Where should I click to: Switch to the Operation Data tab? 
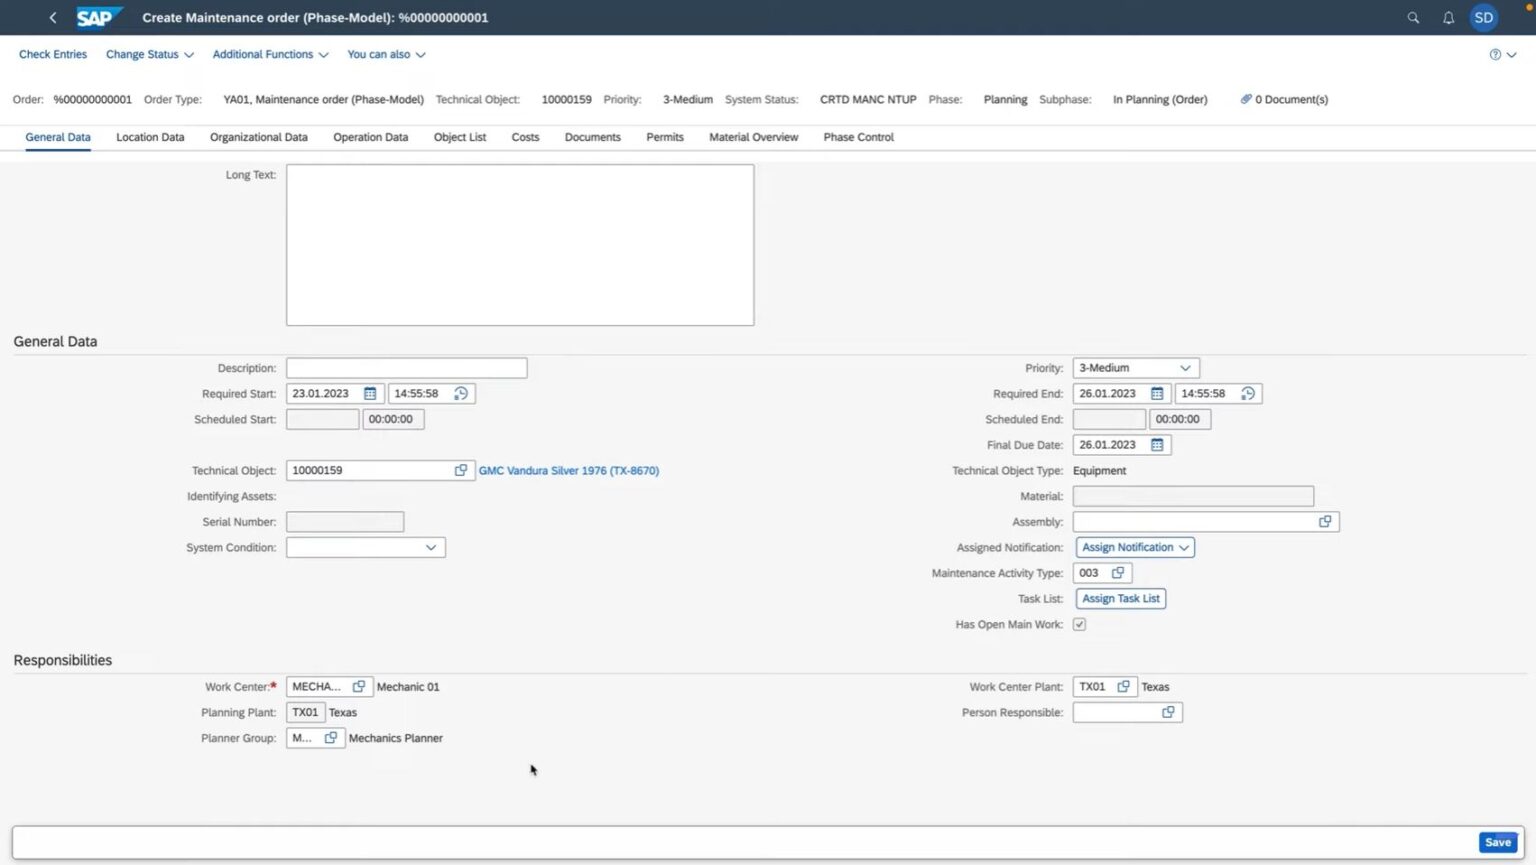[x=370, y=137]
